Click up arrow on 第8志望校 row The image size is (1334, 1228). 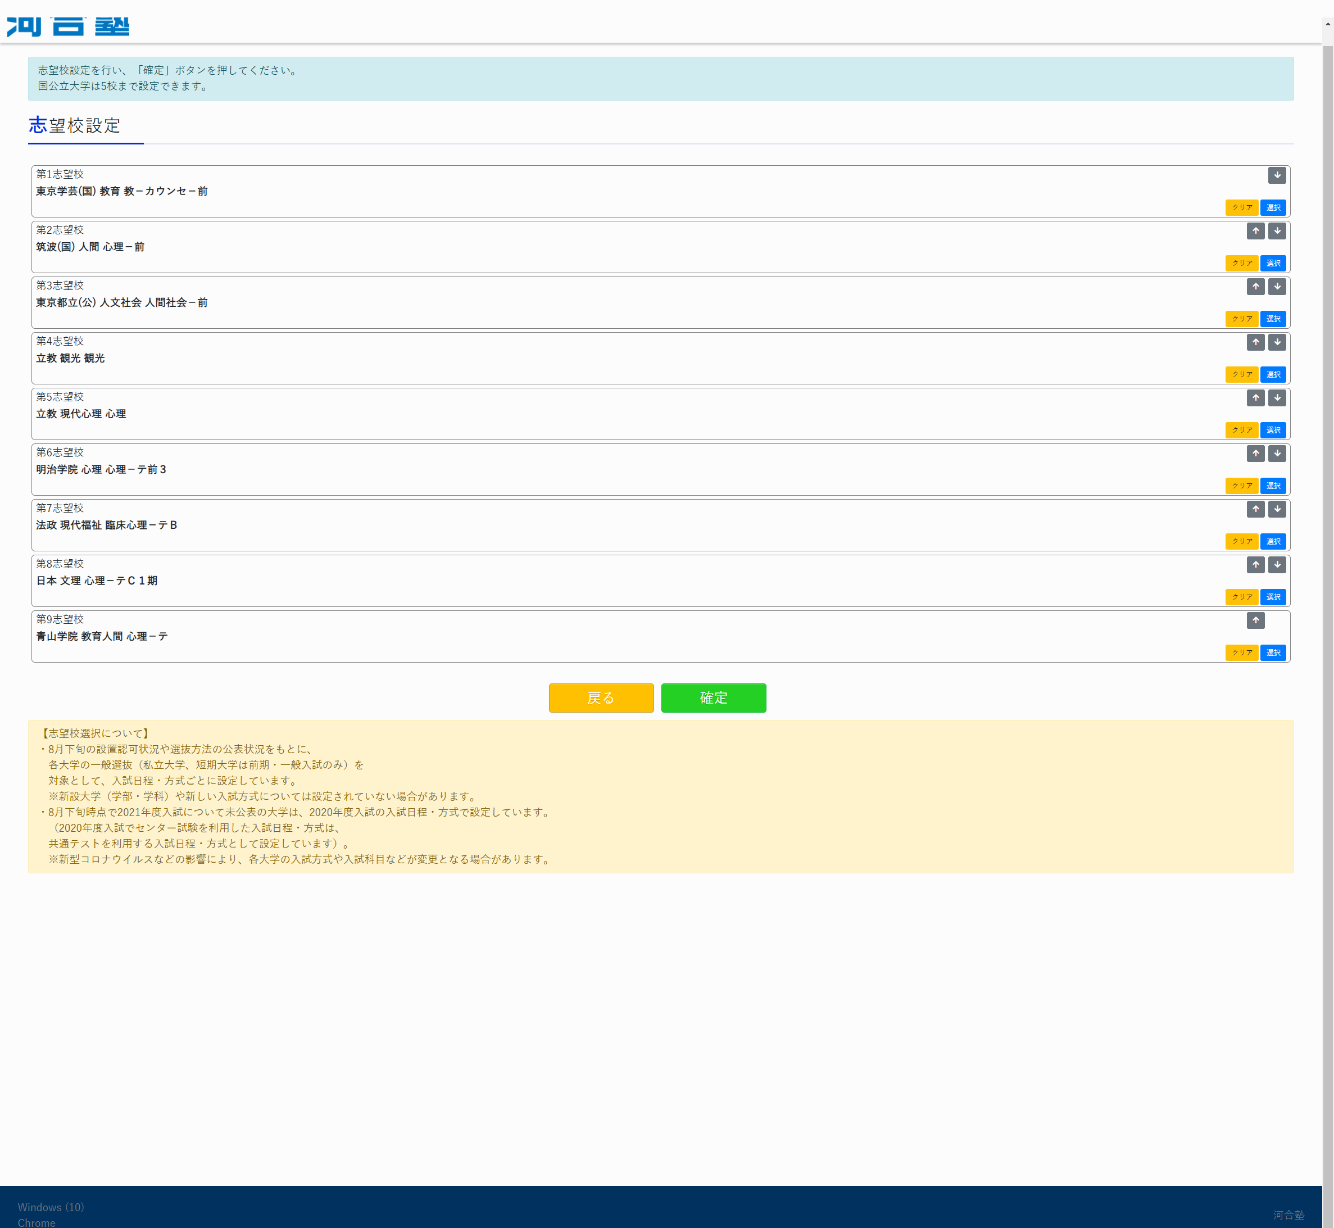1256,565
